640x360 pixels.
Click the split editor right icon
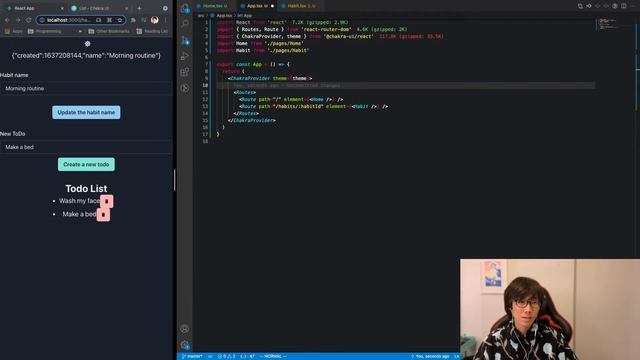pyautogui.click(x=624, y=6)
